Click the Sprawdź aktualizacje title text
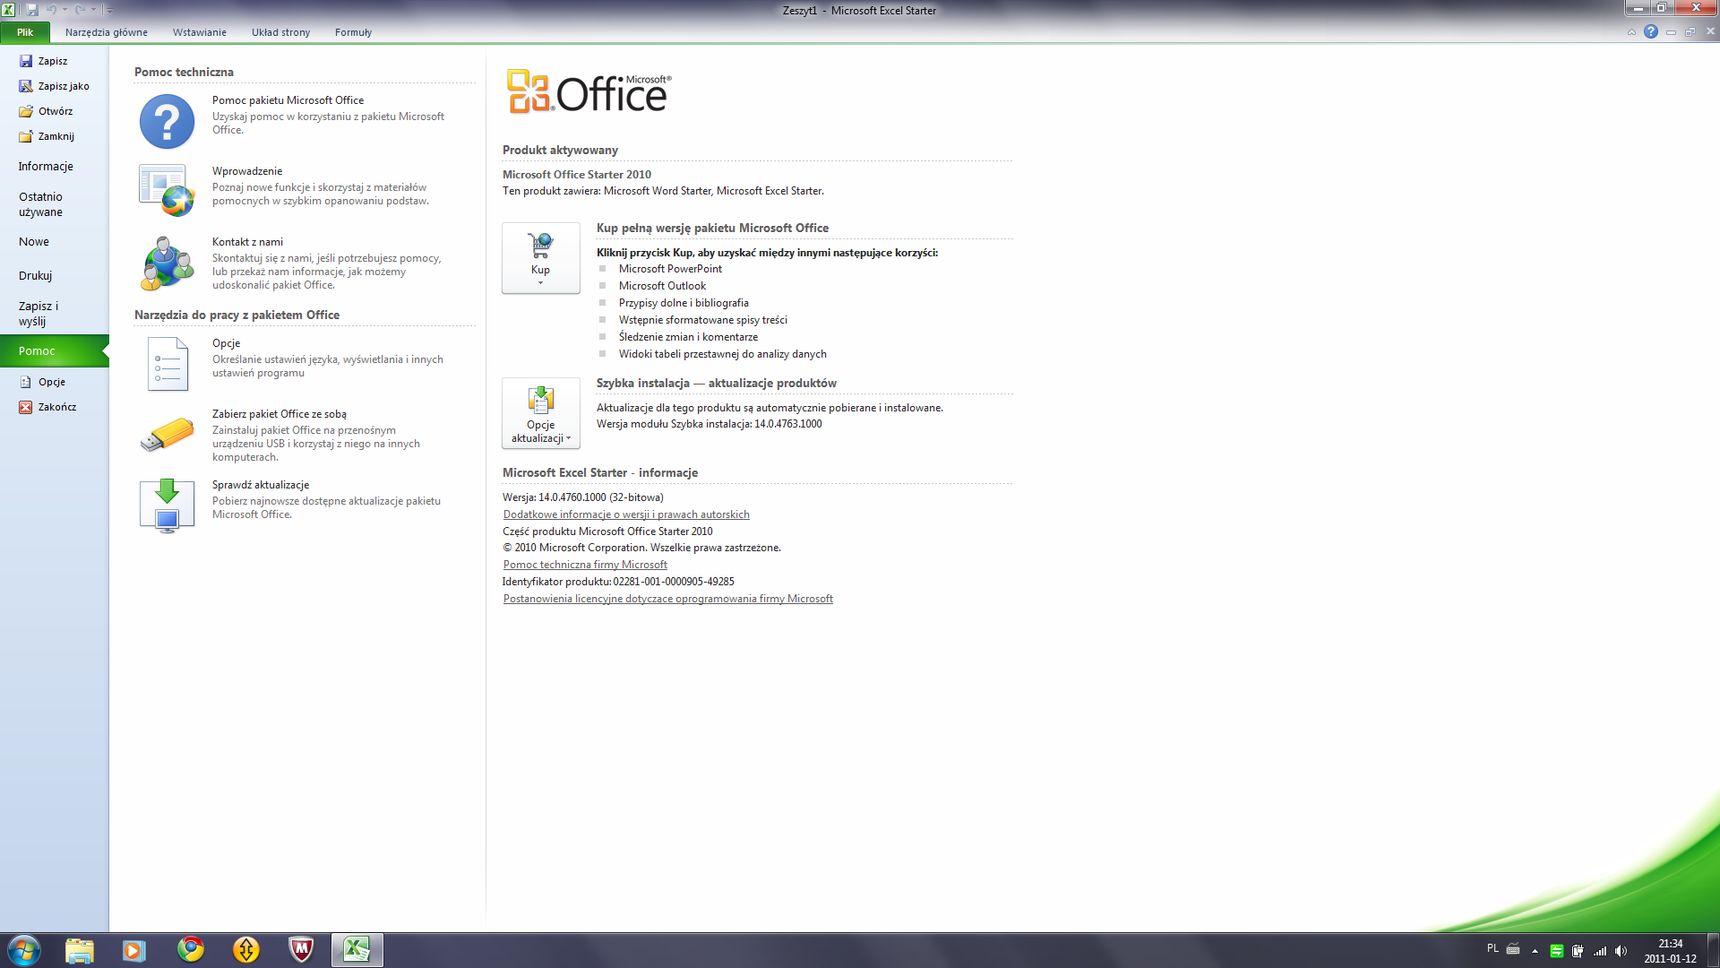The width and height of the screenshot is (1720, 968). coord(260,485)
